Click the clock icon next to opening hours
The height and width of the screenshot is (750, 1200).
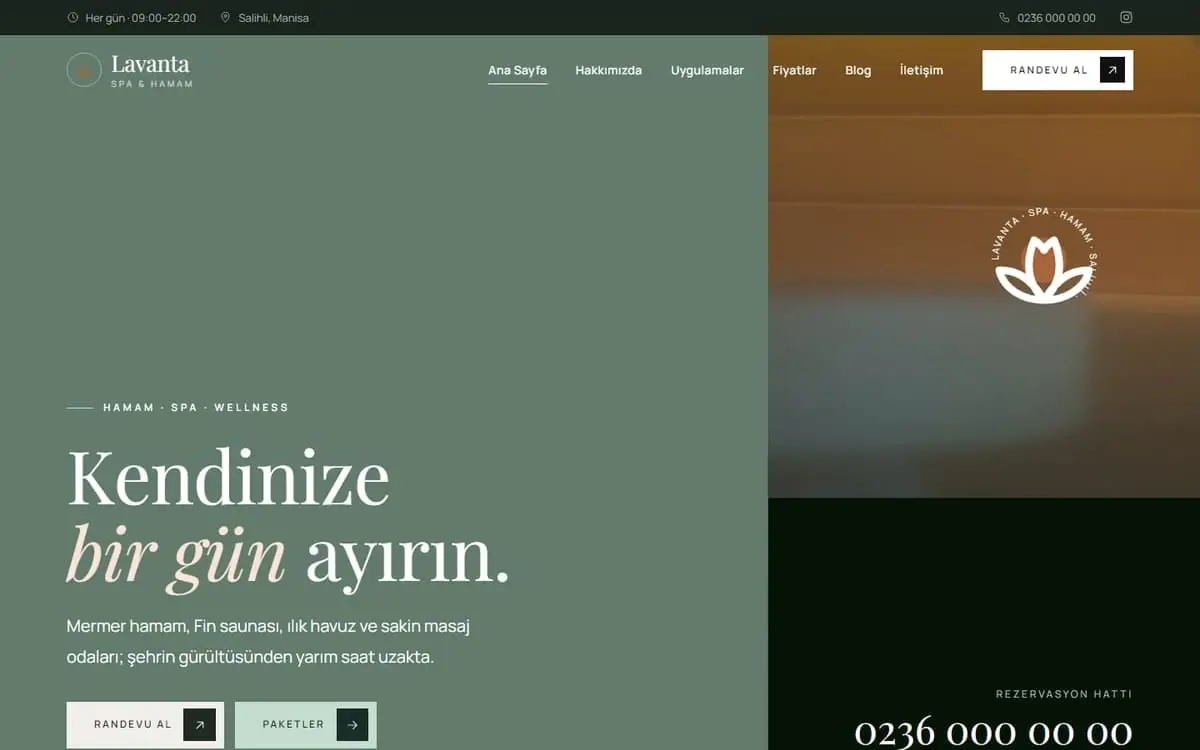[x=72, y=18]
